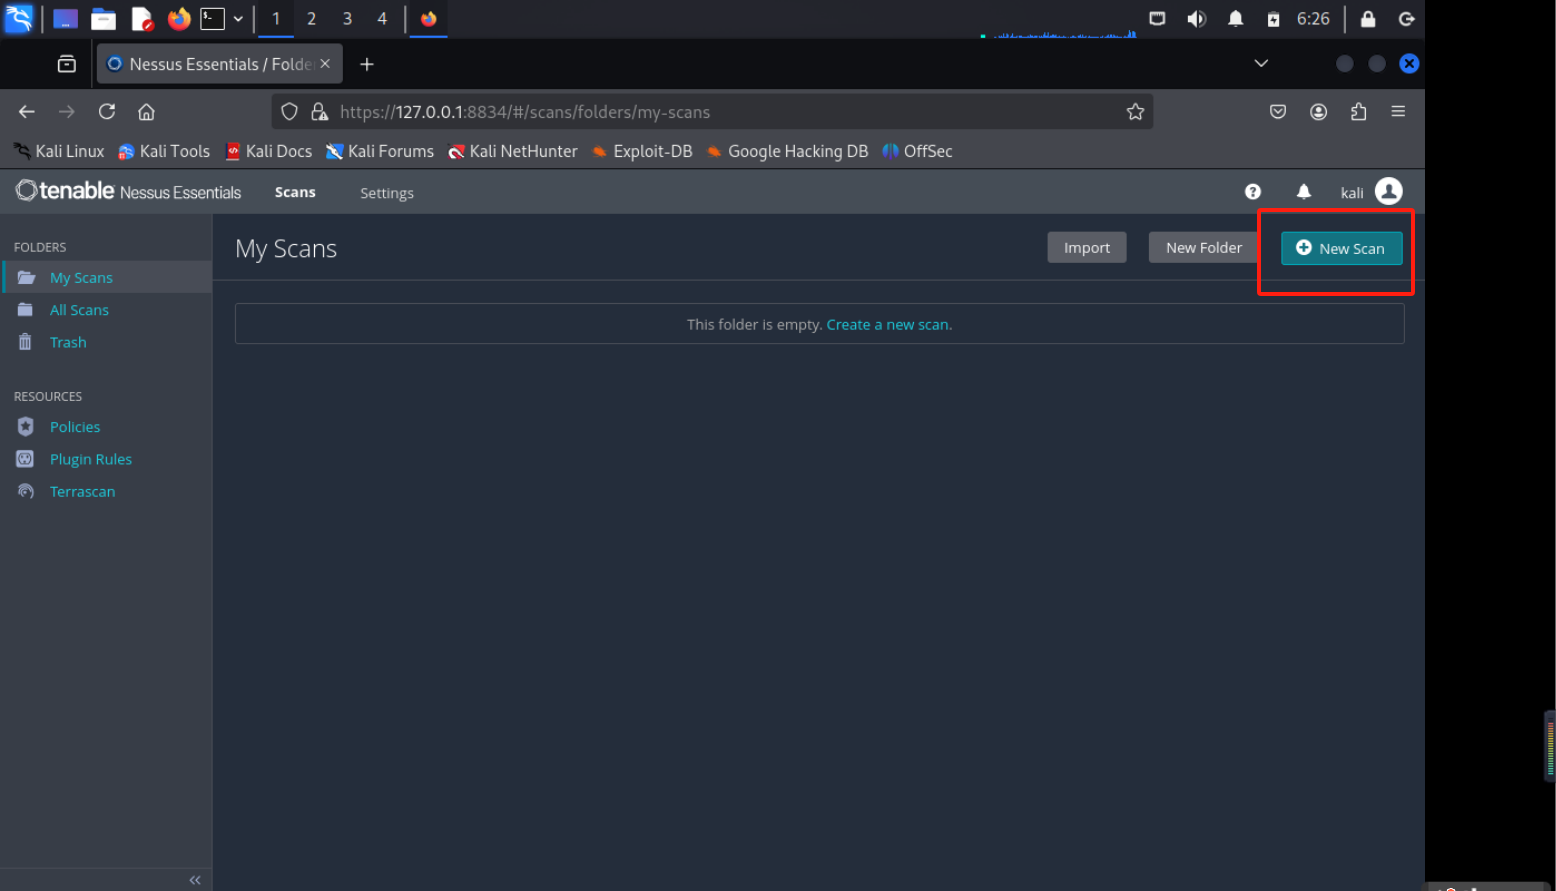Viewport: 1556px width, 891px height.
Task: Focus the address bar URL field
Action: [x=712, y=112]
